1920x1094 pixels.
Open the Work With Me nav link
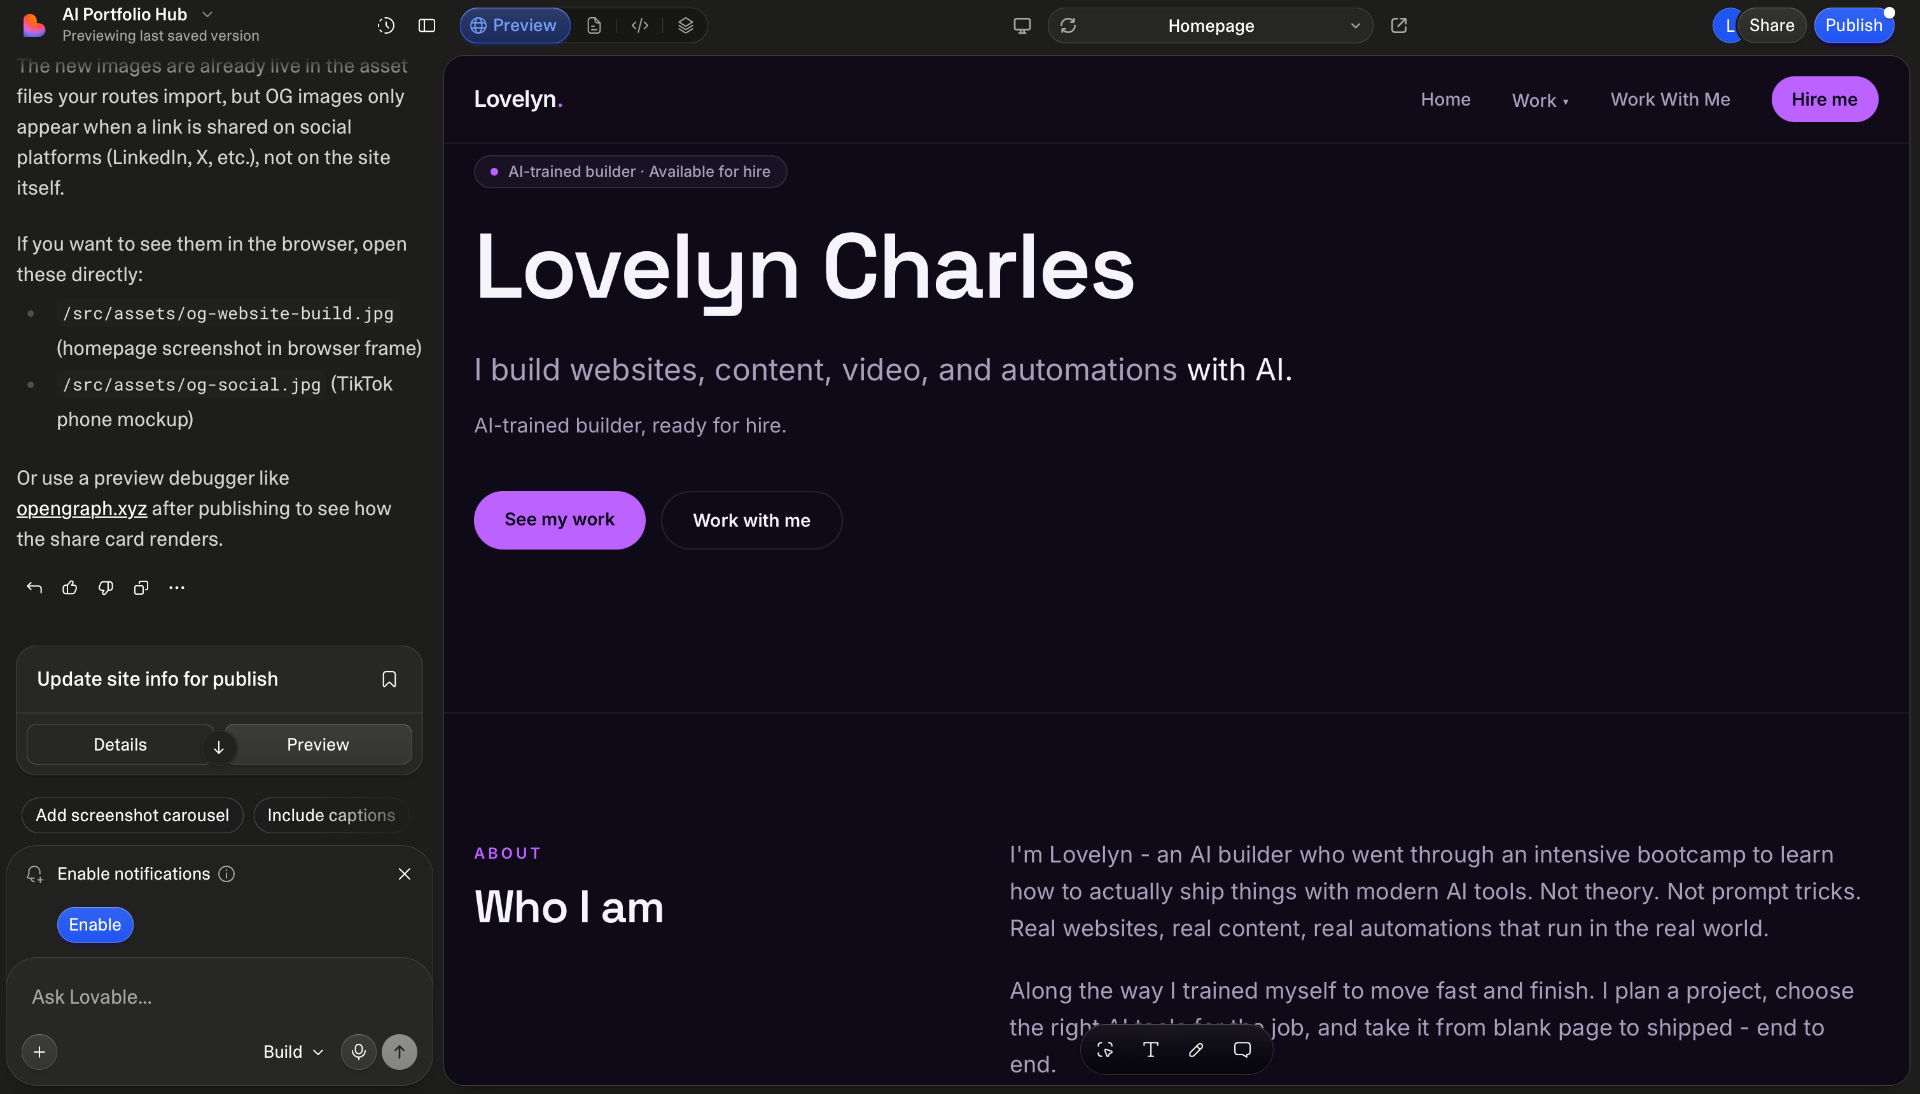1670,100
